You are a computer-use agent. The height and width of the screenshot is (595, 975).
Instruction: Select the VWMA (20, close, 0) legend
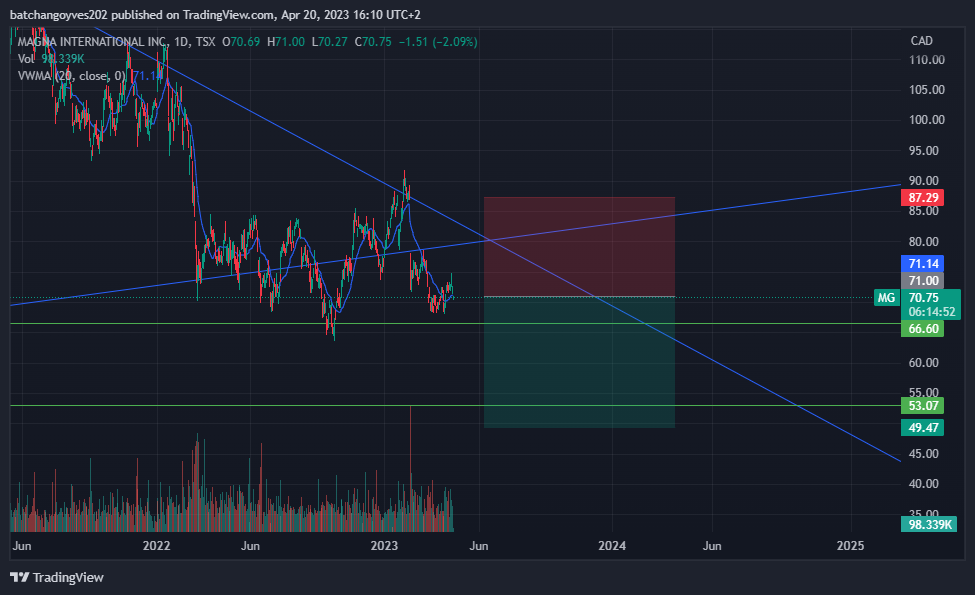(72, 76)
